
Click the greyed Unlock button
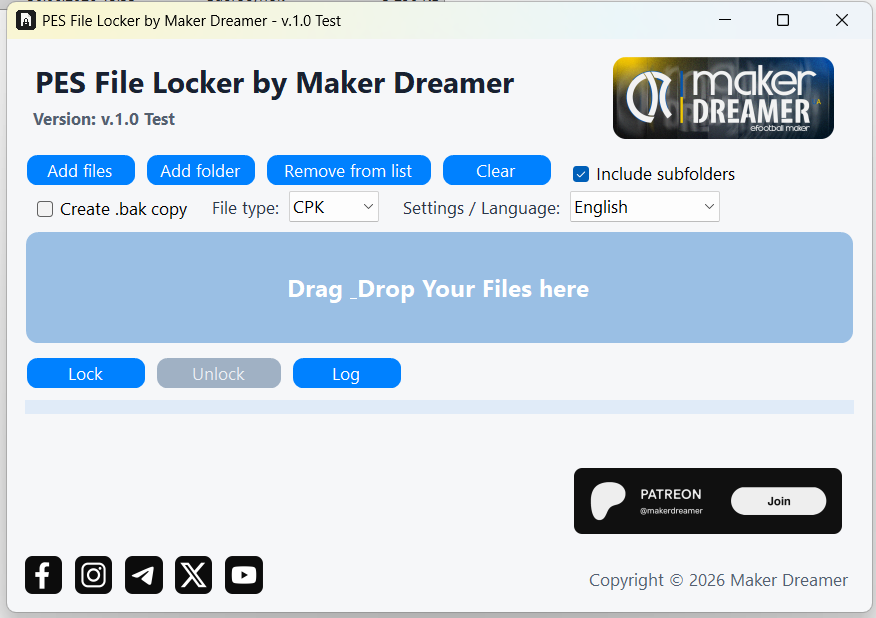(x=218, y=373)
